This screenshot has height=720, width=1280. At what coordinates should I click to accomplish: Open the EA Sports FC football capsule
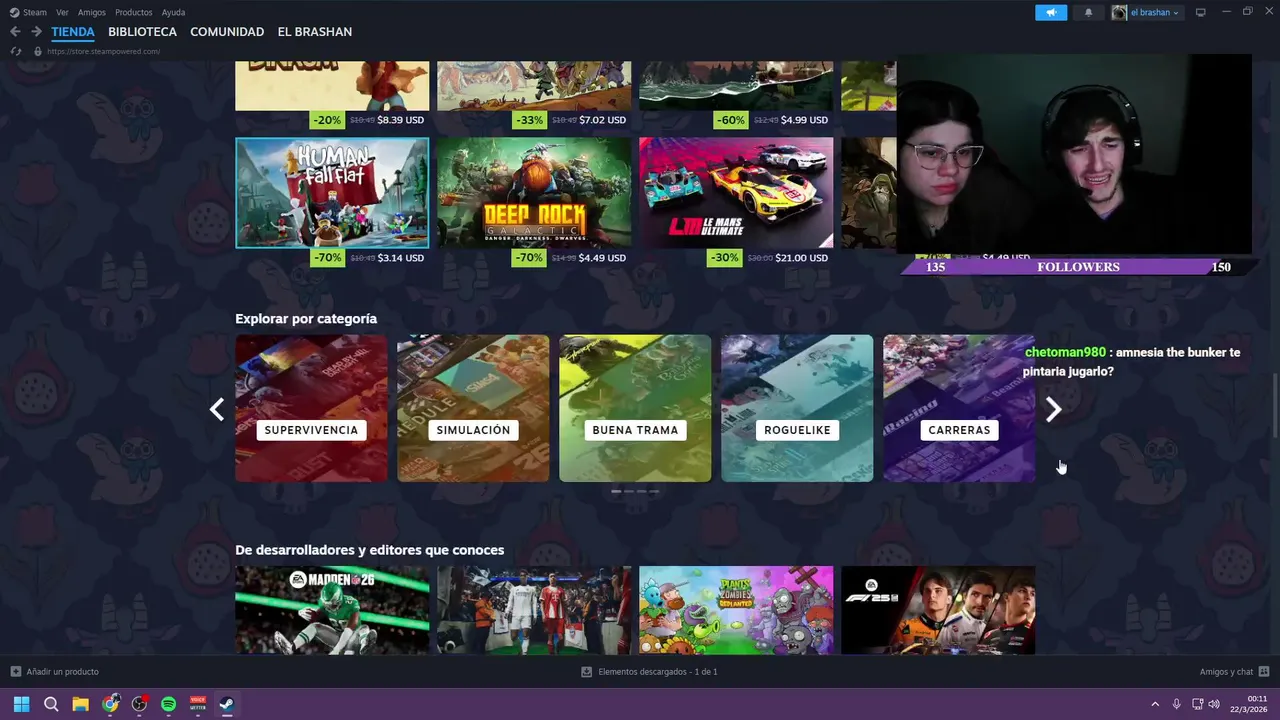pyautogui.click(x=534, y=610)
